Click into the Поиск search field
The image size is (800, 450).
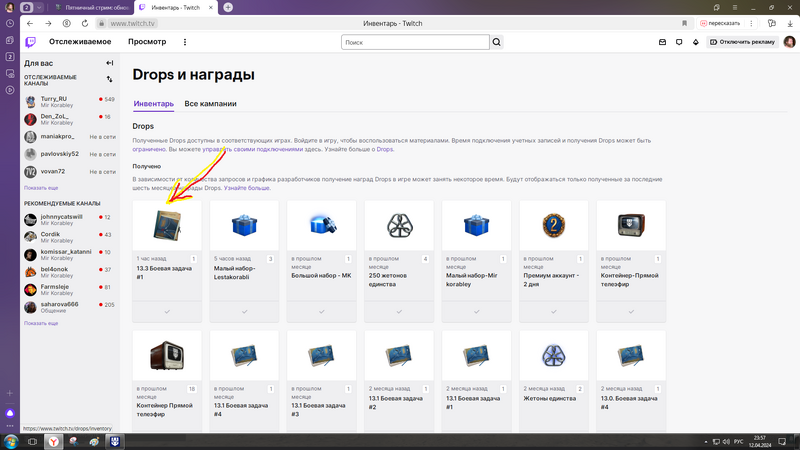coord(415,42)
